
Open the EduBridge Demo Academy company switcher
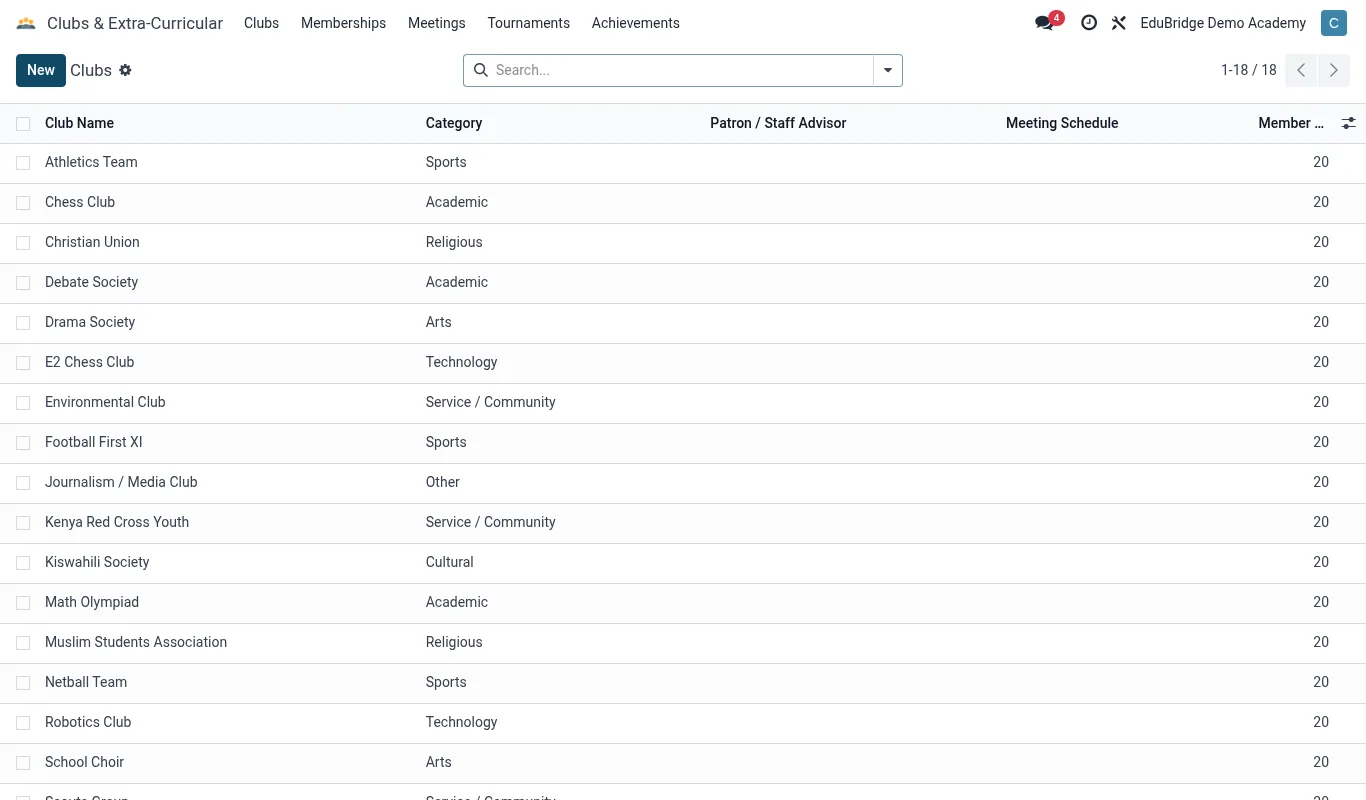[x=1223, y=23]
